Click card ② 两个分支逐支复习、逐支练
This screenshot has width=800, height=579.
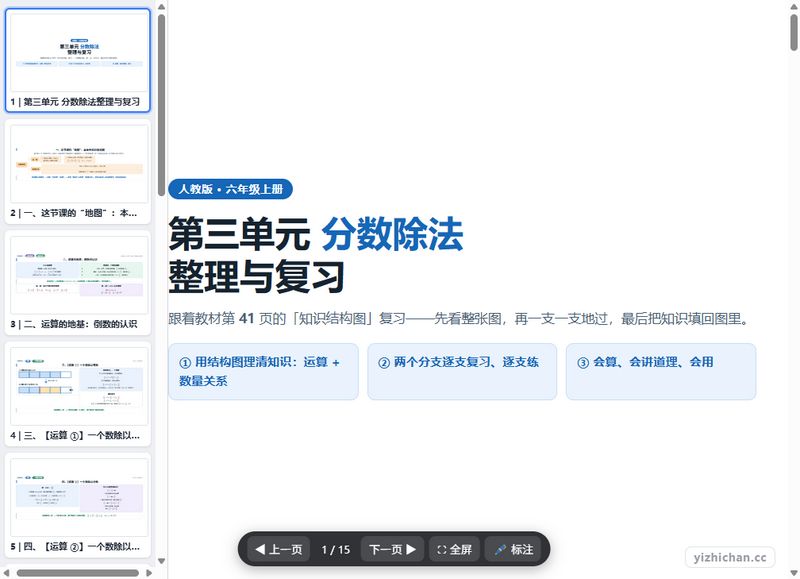point(462,371)
